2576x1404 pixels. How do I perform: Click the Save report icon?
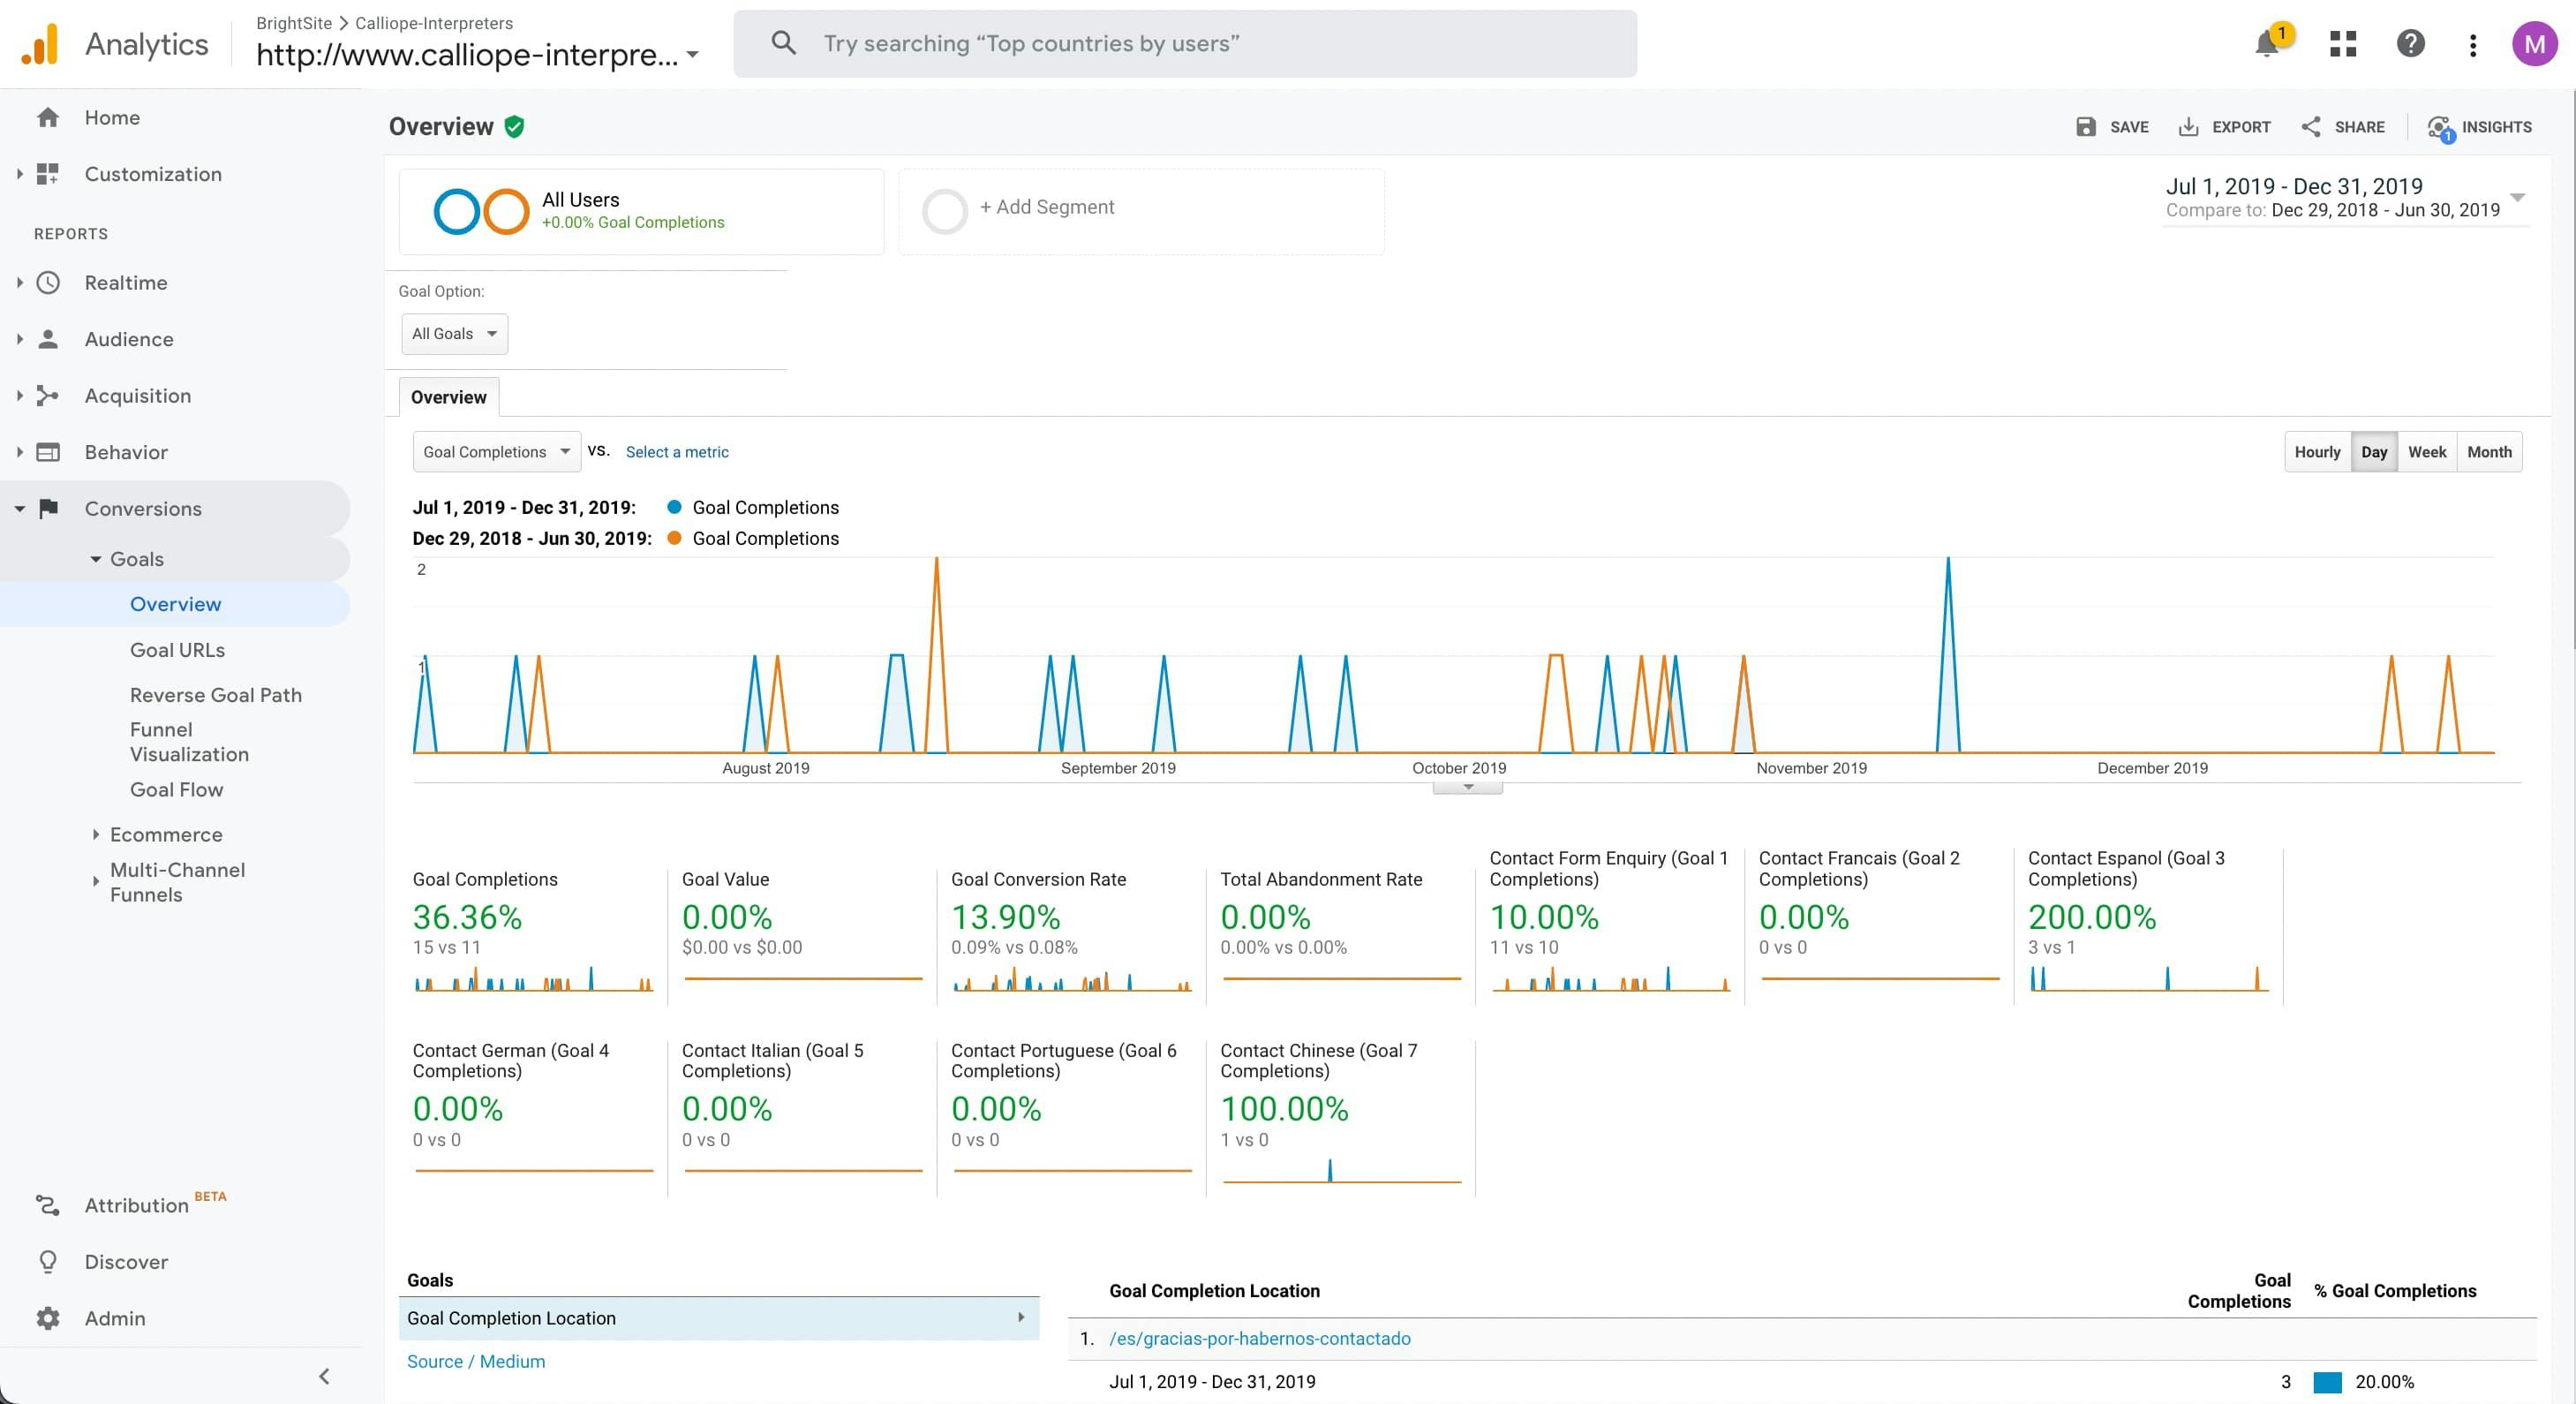point(2086,127)
